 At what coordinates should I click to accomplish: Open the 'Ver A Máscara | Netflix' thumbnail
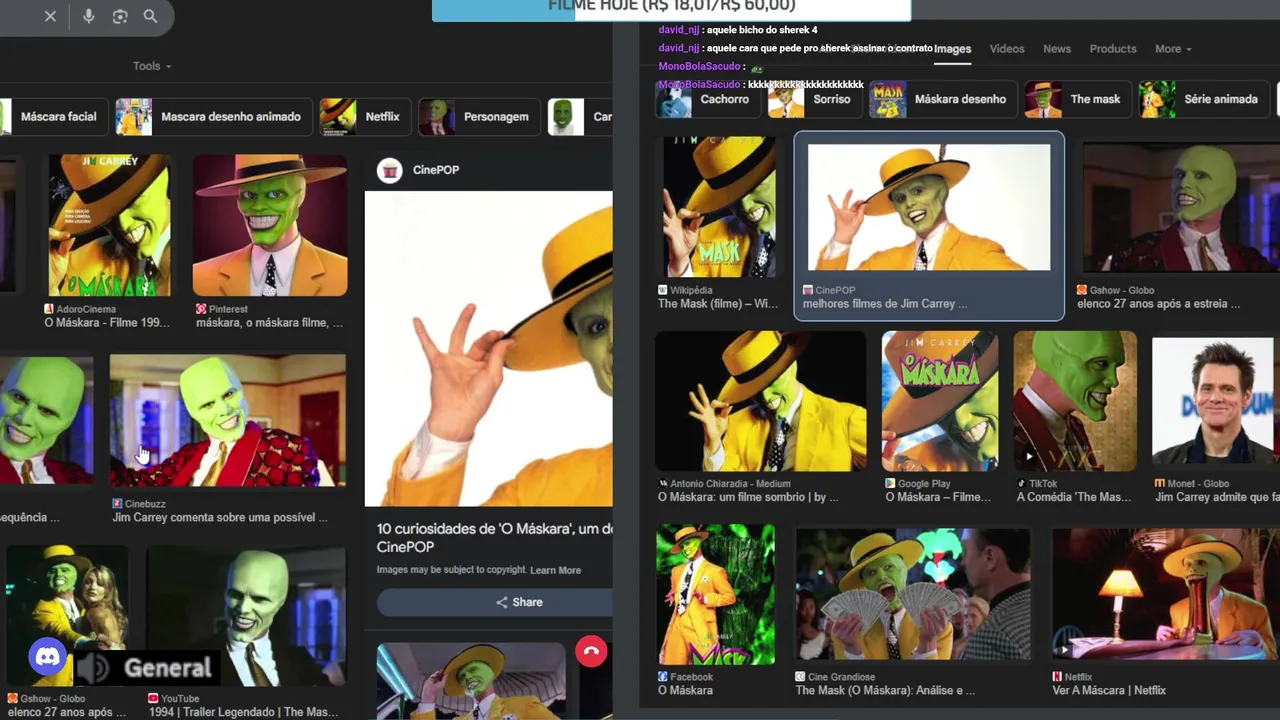(x=1166, y=594)
